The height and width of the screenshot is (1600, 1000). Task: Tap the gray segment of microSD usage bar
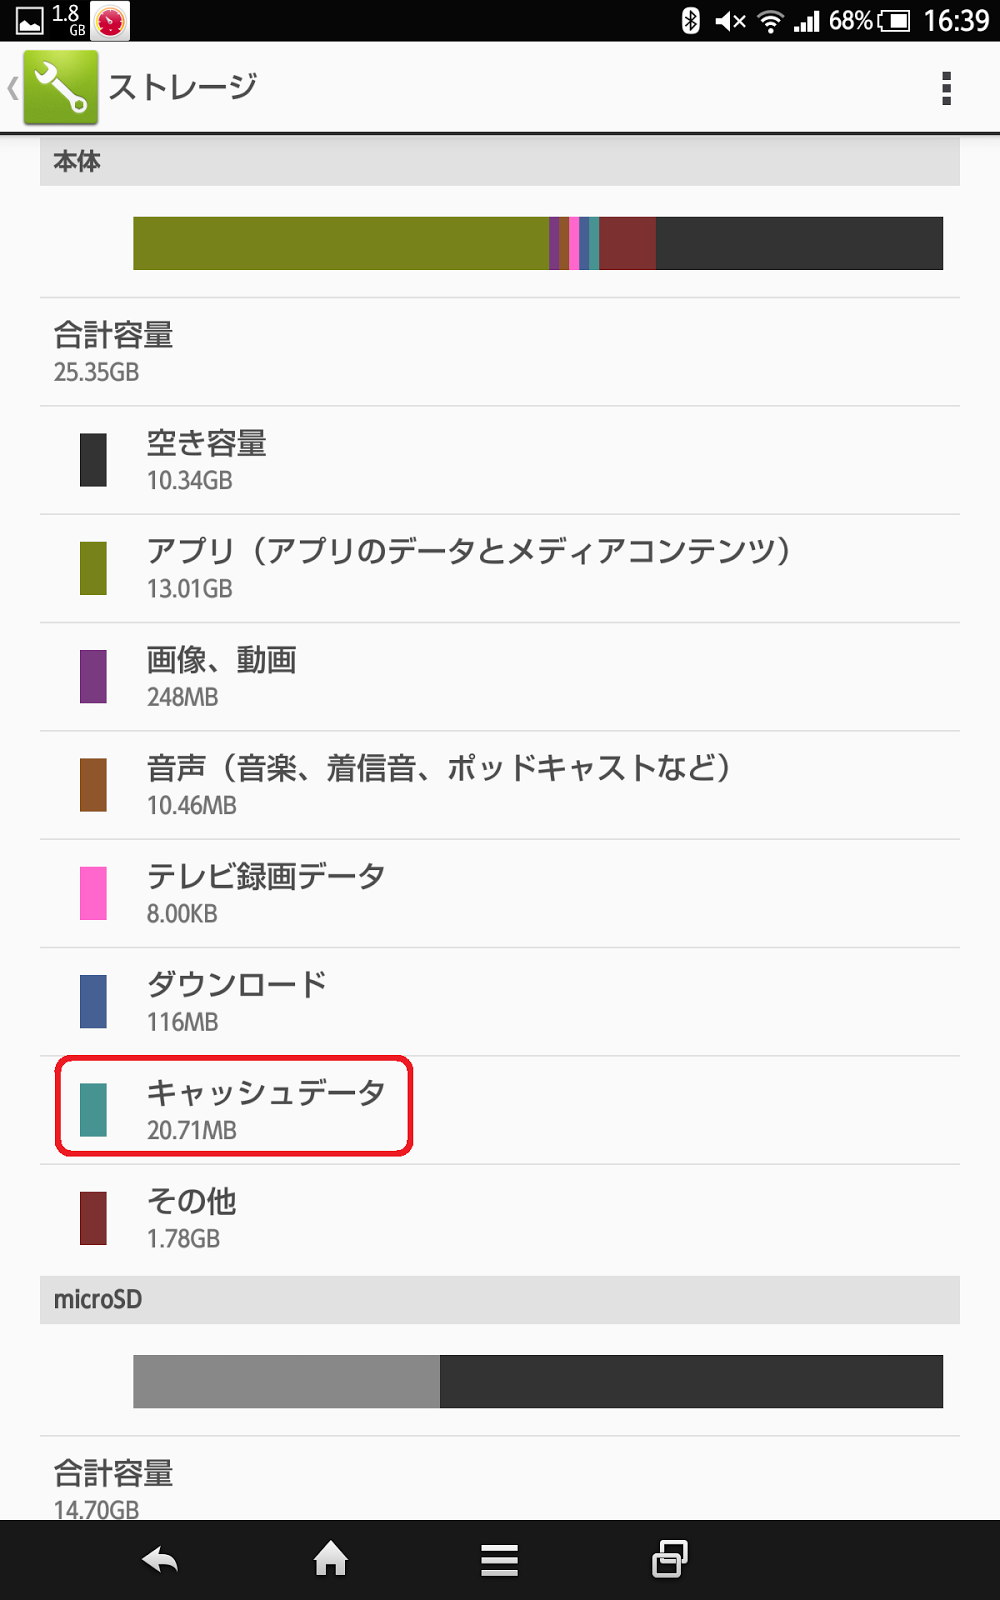286,1382
